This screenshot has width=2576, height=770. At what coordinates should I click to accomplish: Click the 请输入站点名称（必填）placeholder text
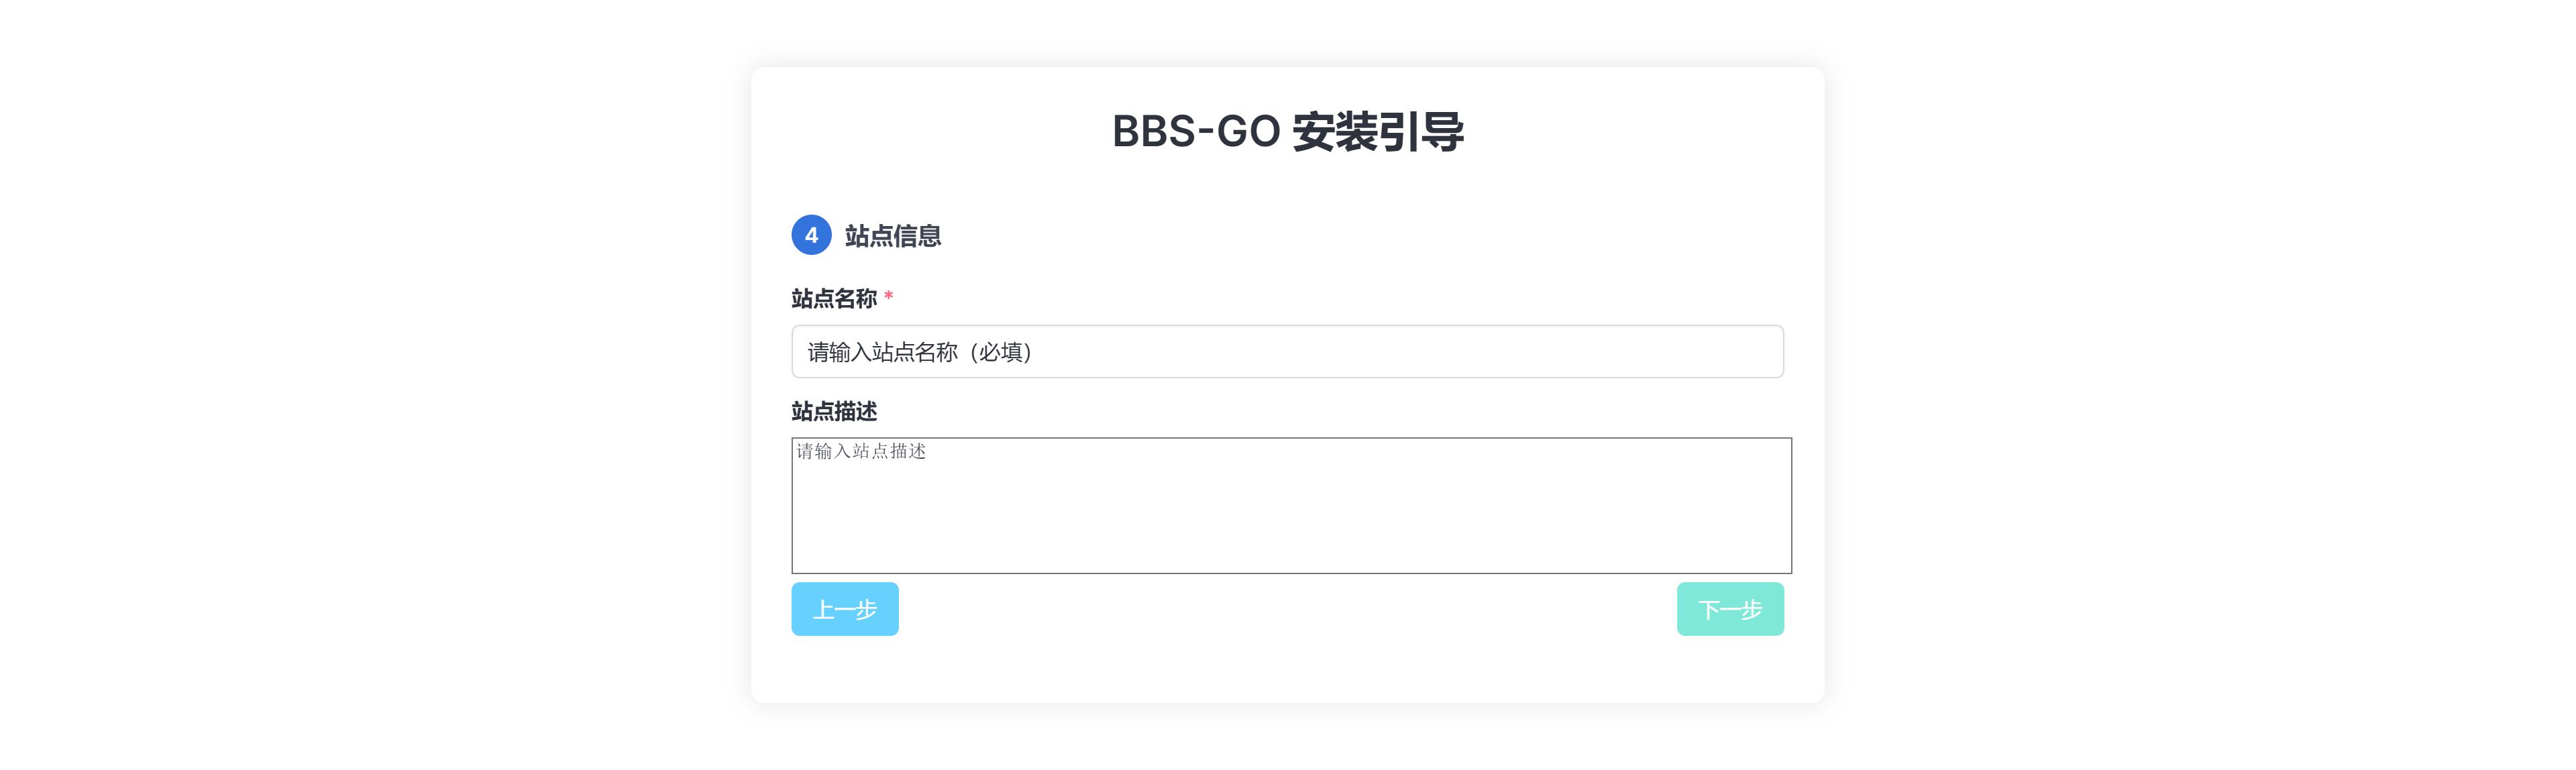pos(920,352)
